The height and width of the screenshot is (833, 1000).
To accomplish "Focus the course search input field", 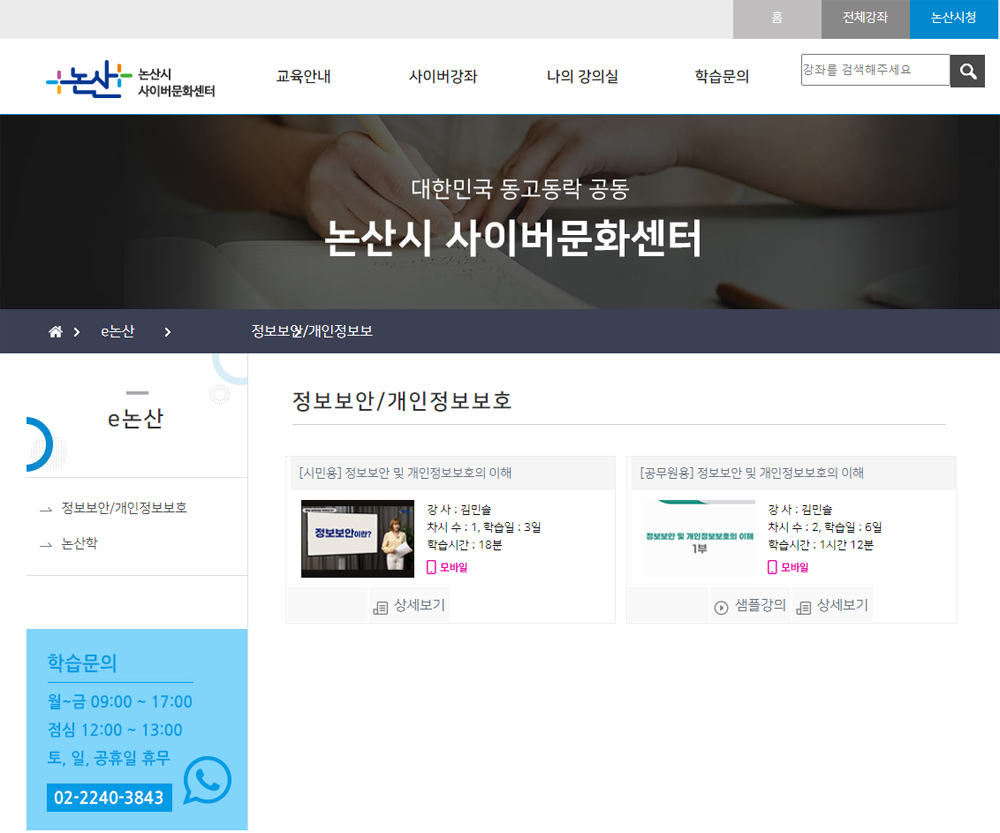I will point(876,70).
